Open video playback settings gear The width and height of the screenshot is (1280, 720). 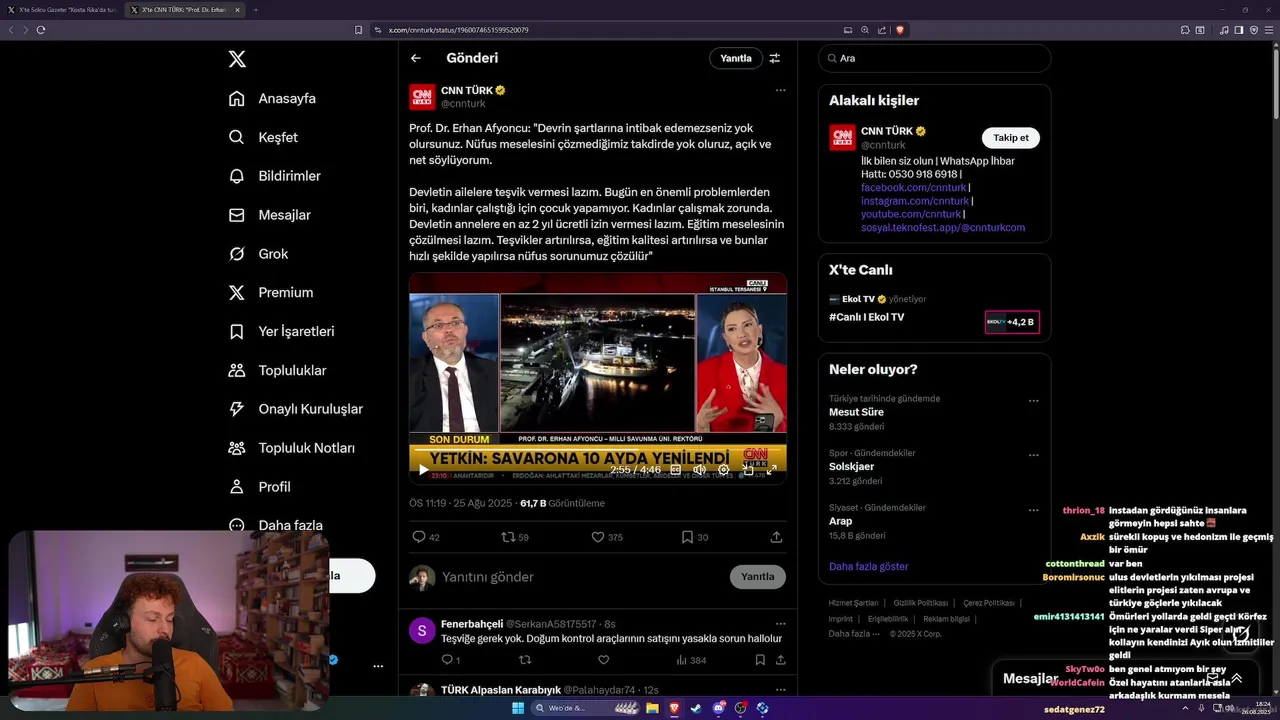(724, 470)
